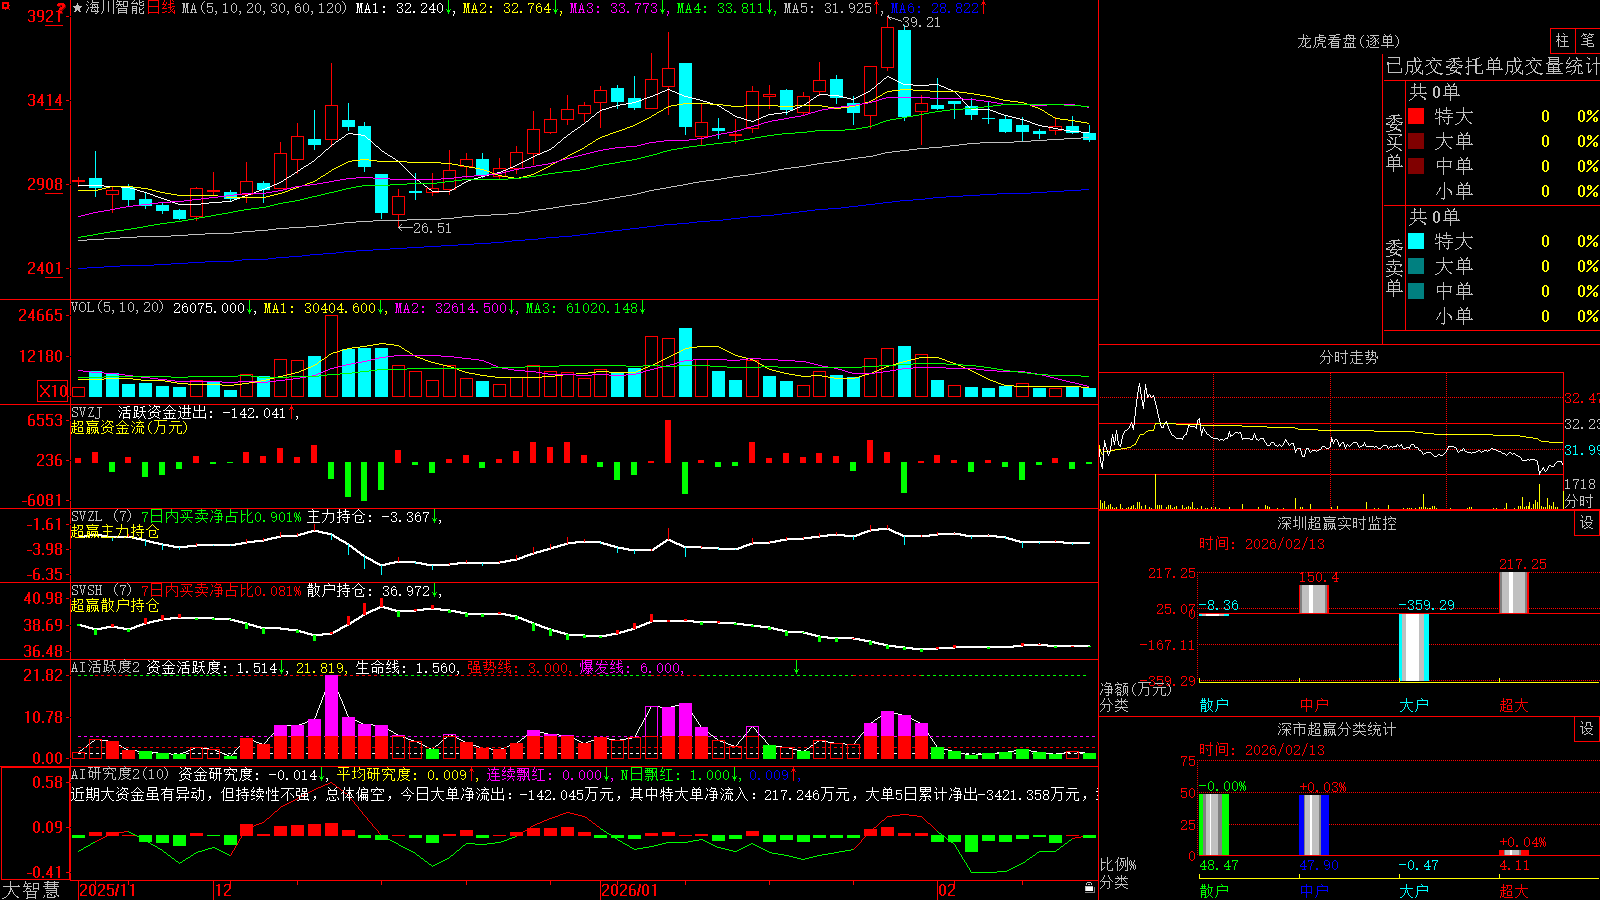1600x900 pixels.
Task: Click the green 48.47 散户 bar in 分类统计
Action: tap(1214, 825)
